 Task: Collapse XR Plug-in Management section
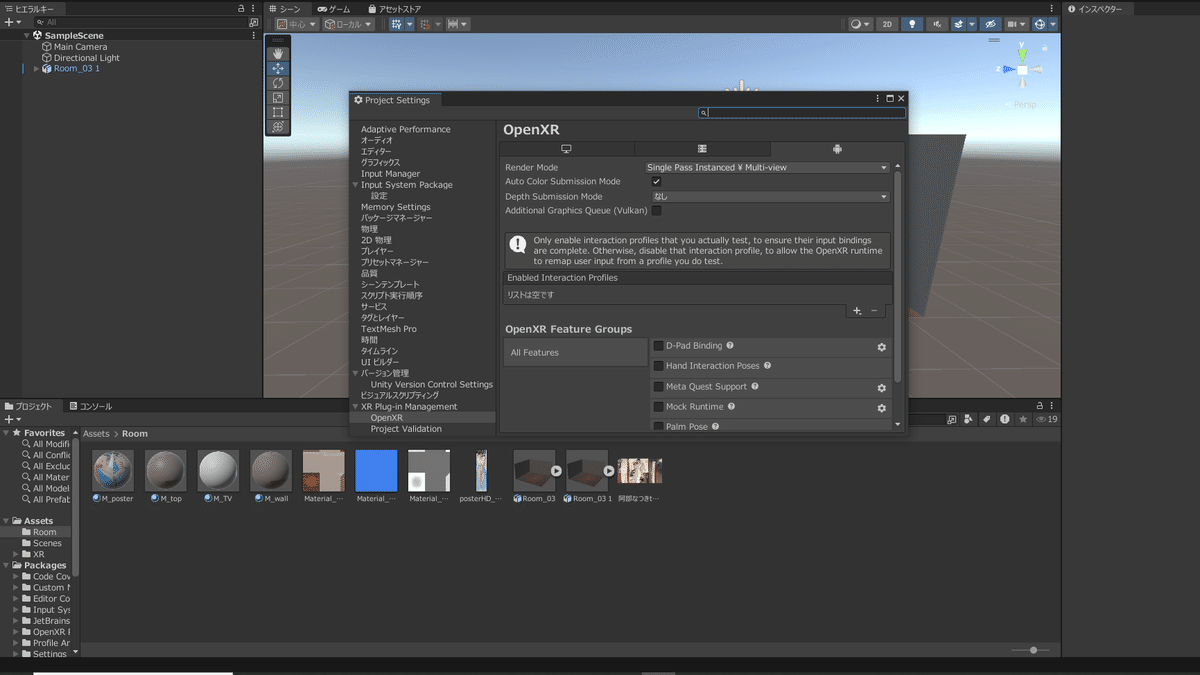coord(355,407)
